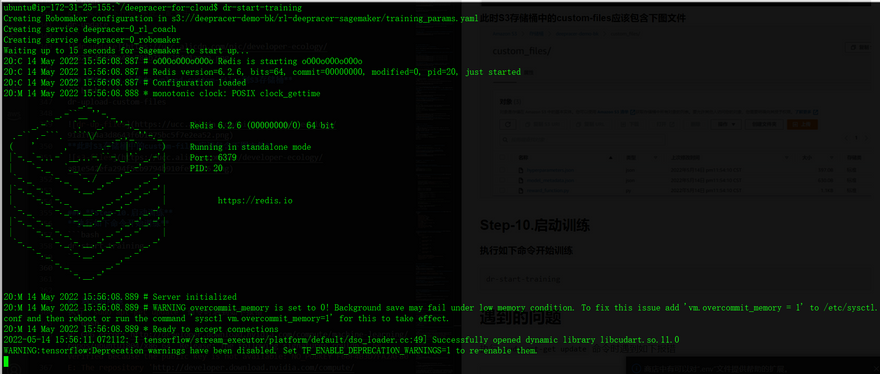Viewport: 880px width, 374px height.
Task: Click the refresh icon in S3 objects toolbar
Action: coord(508,124)
